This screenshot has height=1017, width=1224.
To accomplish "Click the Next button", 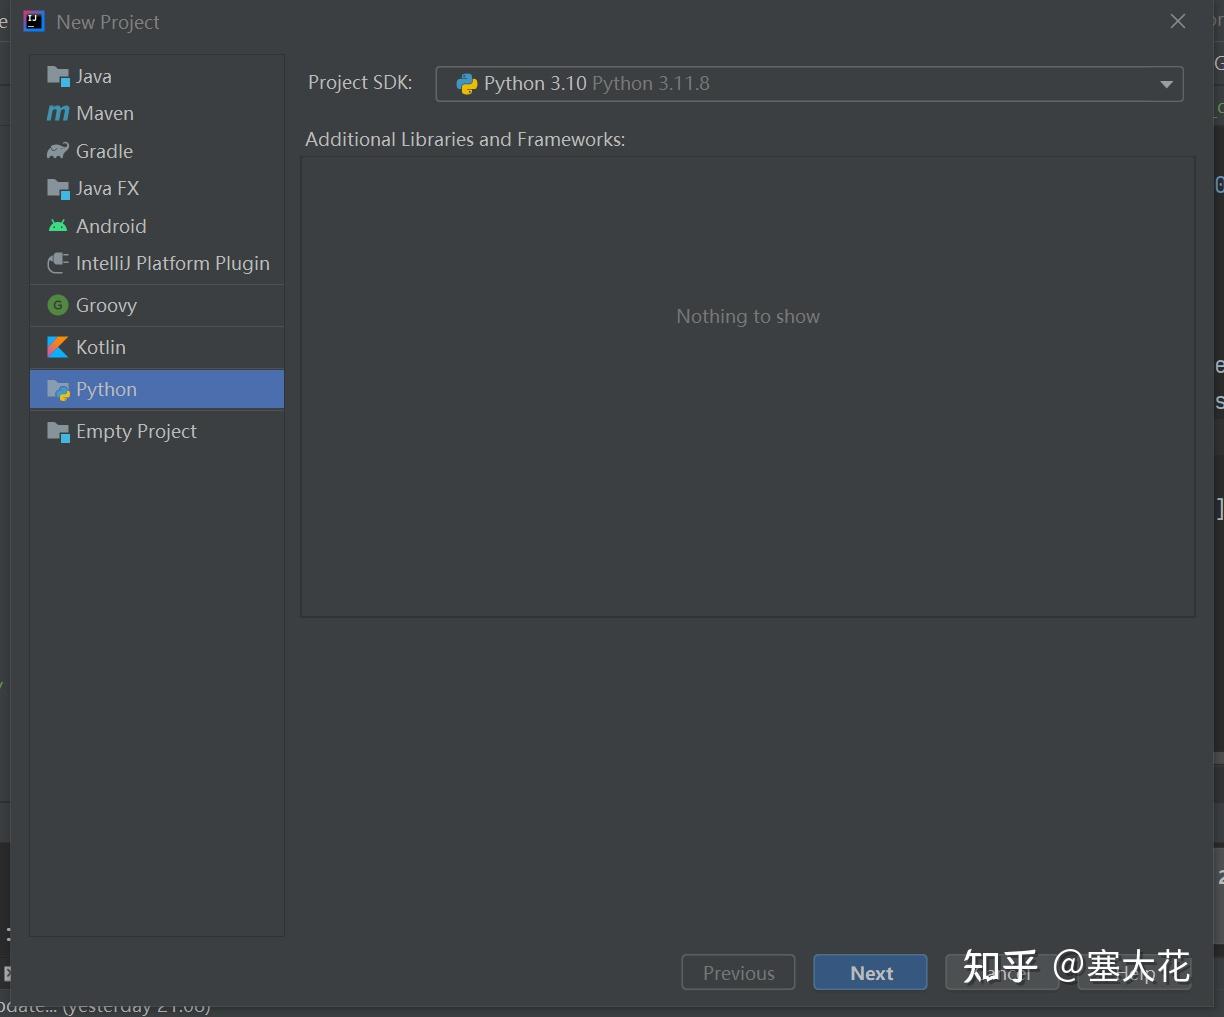I will click(869, 972).
